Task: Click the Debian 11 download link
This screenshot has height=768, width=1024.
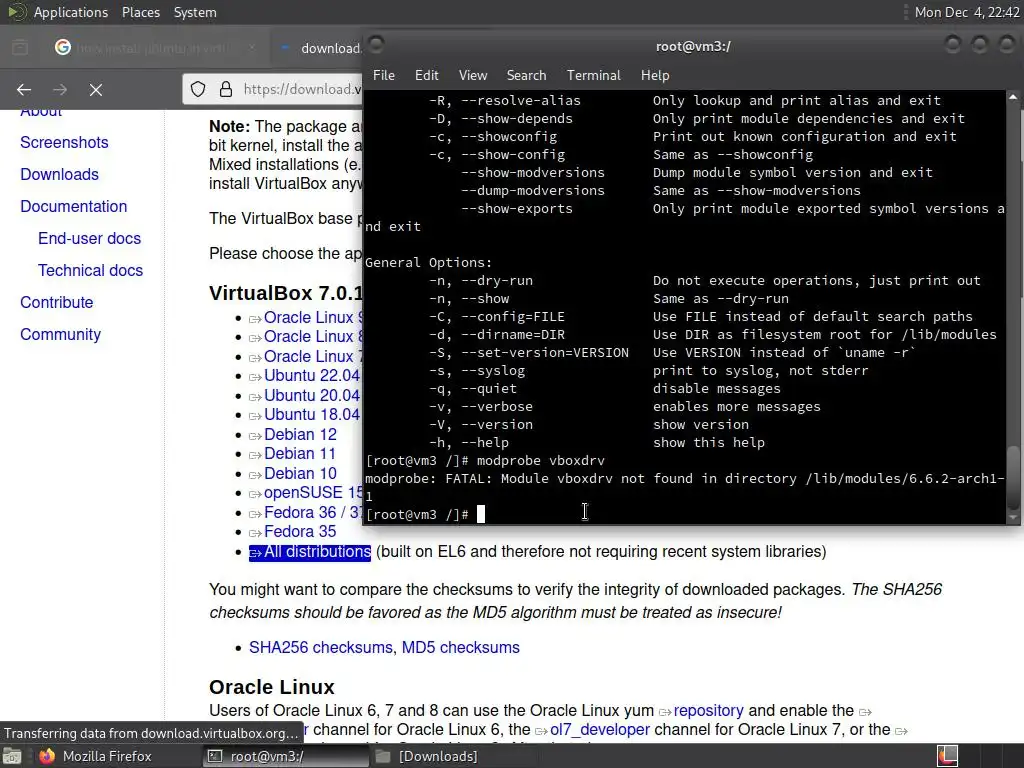Action: [300, 453]
